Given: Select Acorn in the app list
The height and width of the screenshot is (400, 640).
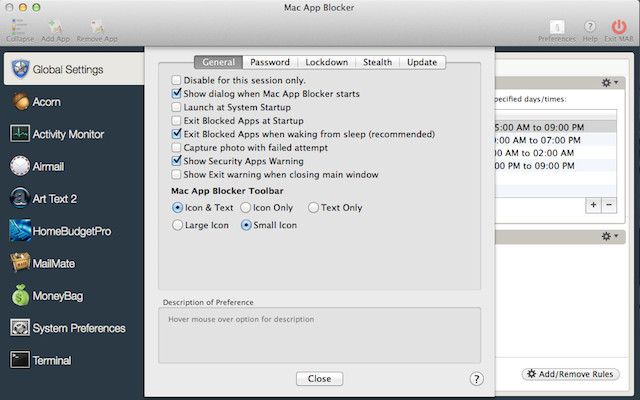Looking at the screenshot, I should pyautogui.click(x=74, y=102).
